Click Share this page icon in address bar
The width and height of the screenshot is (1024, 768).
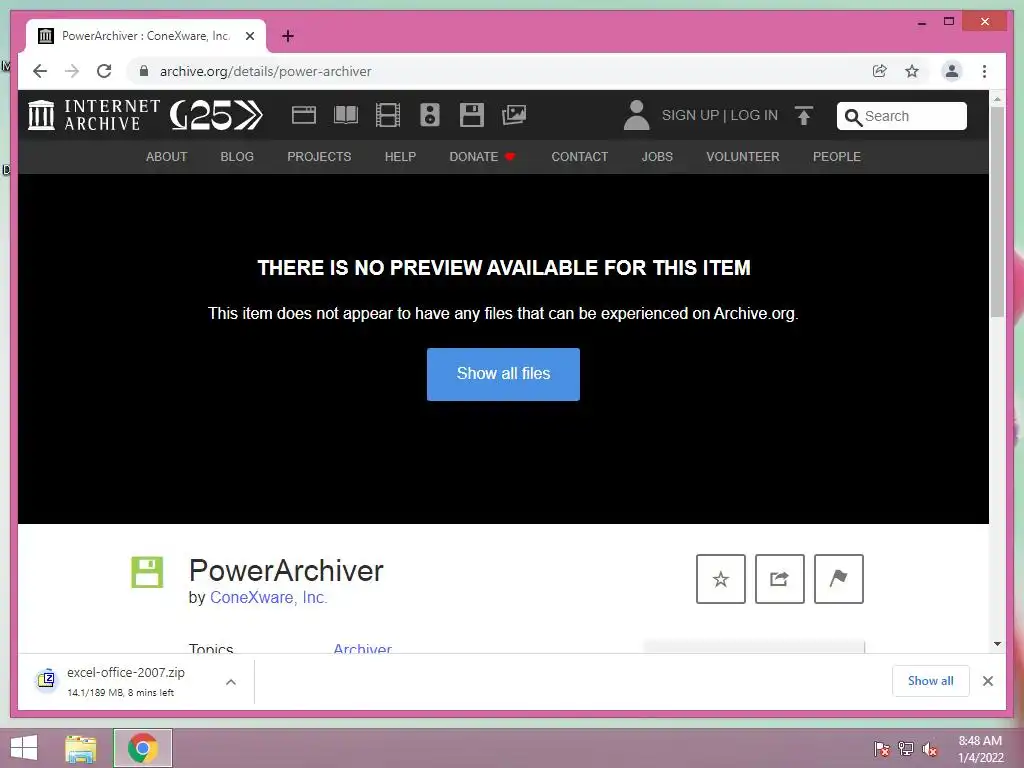[x=880, y=71]
